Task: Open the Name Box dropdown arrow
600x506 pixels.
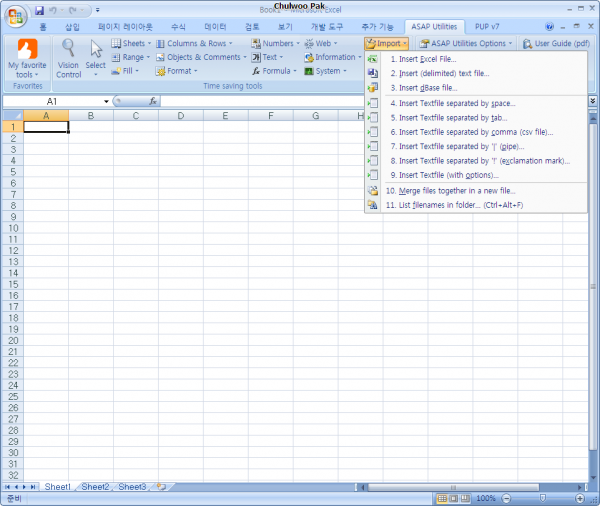Action: [x=106, y=101]
